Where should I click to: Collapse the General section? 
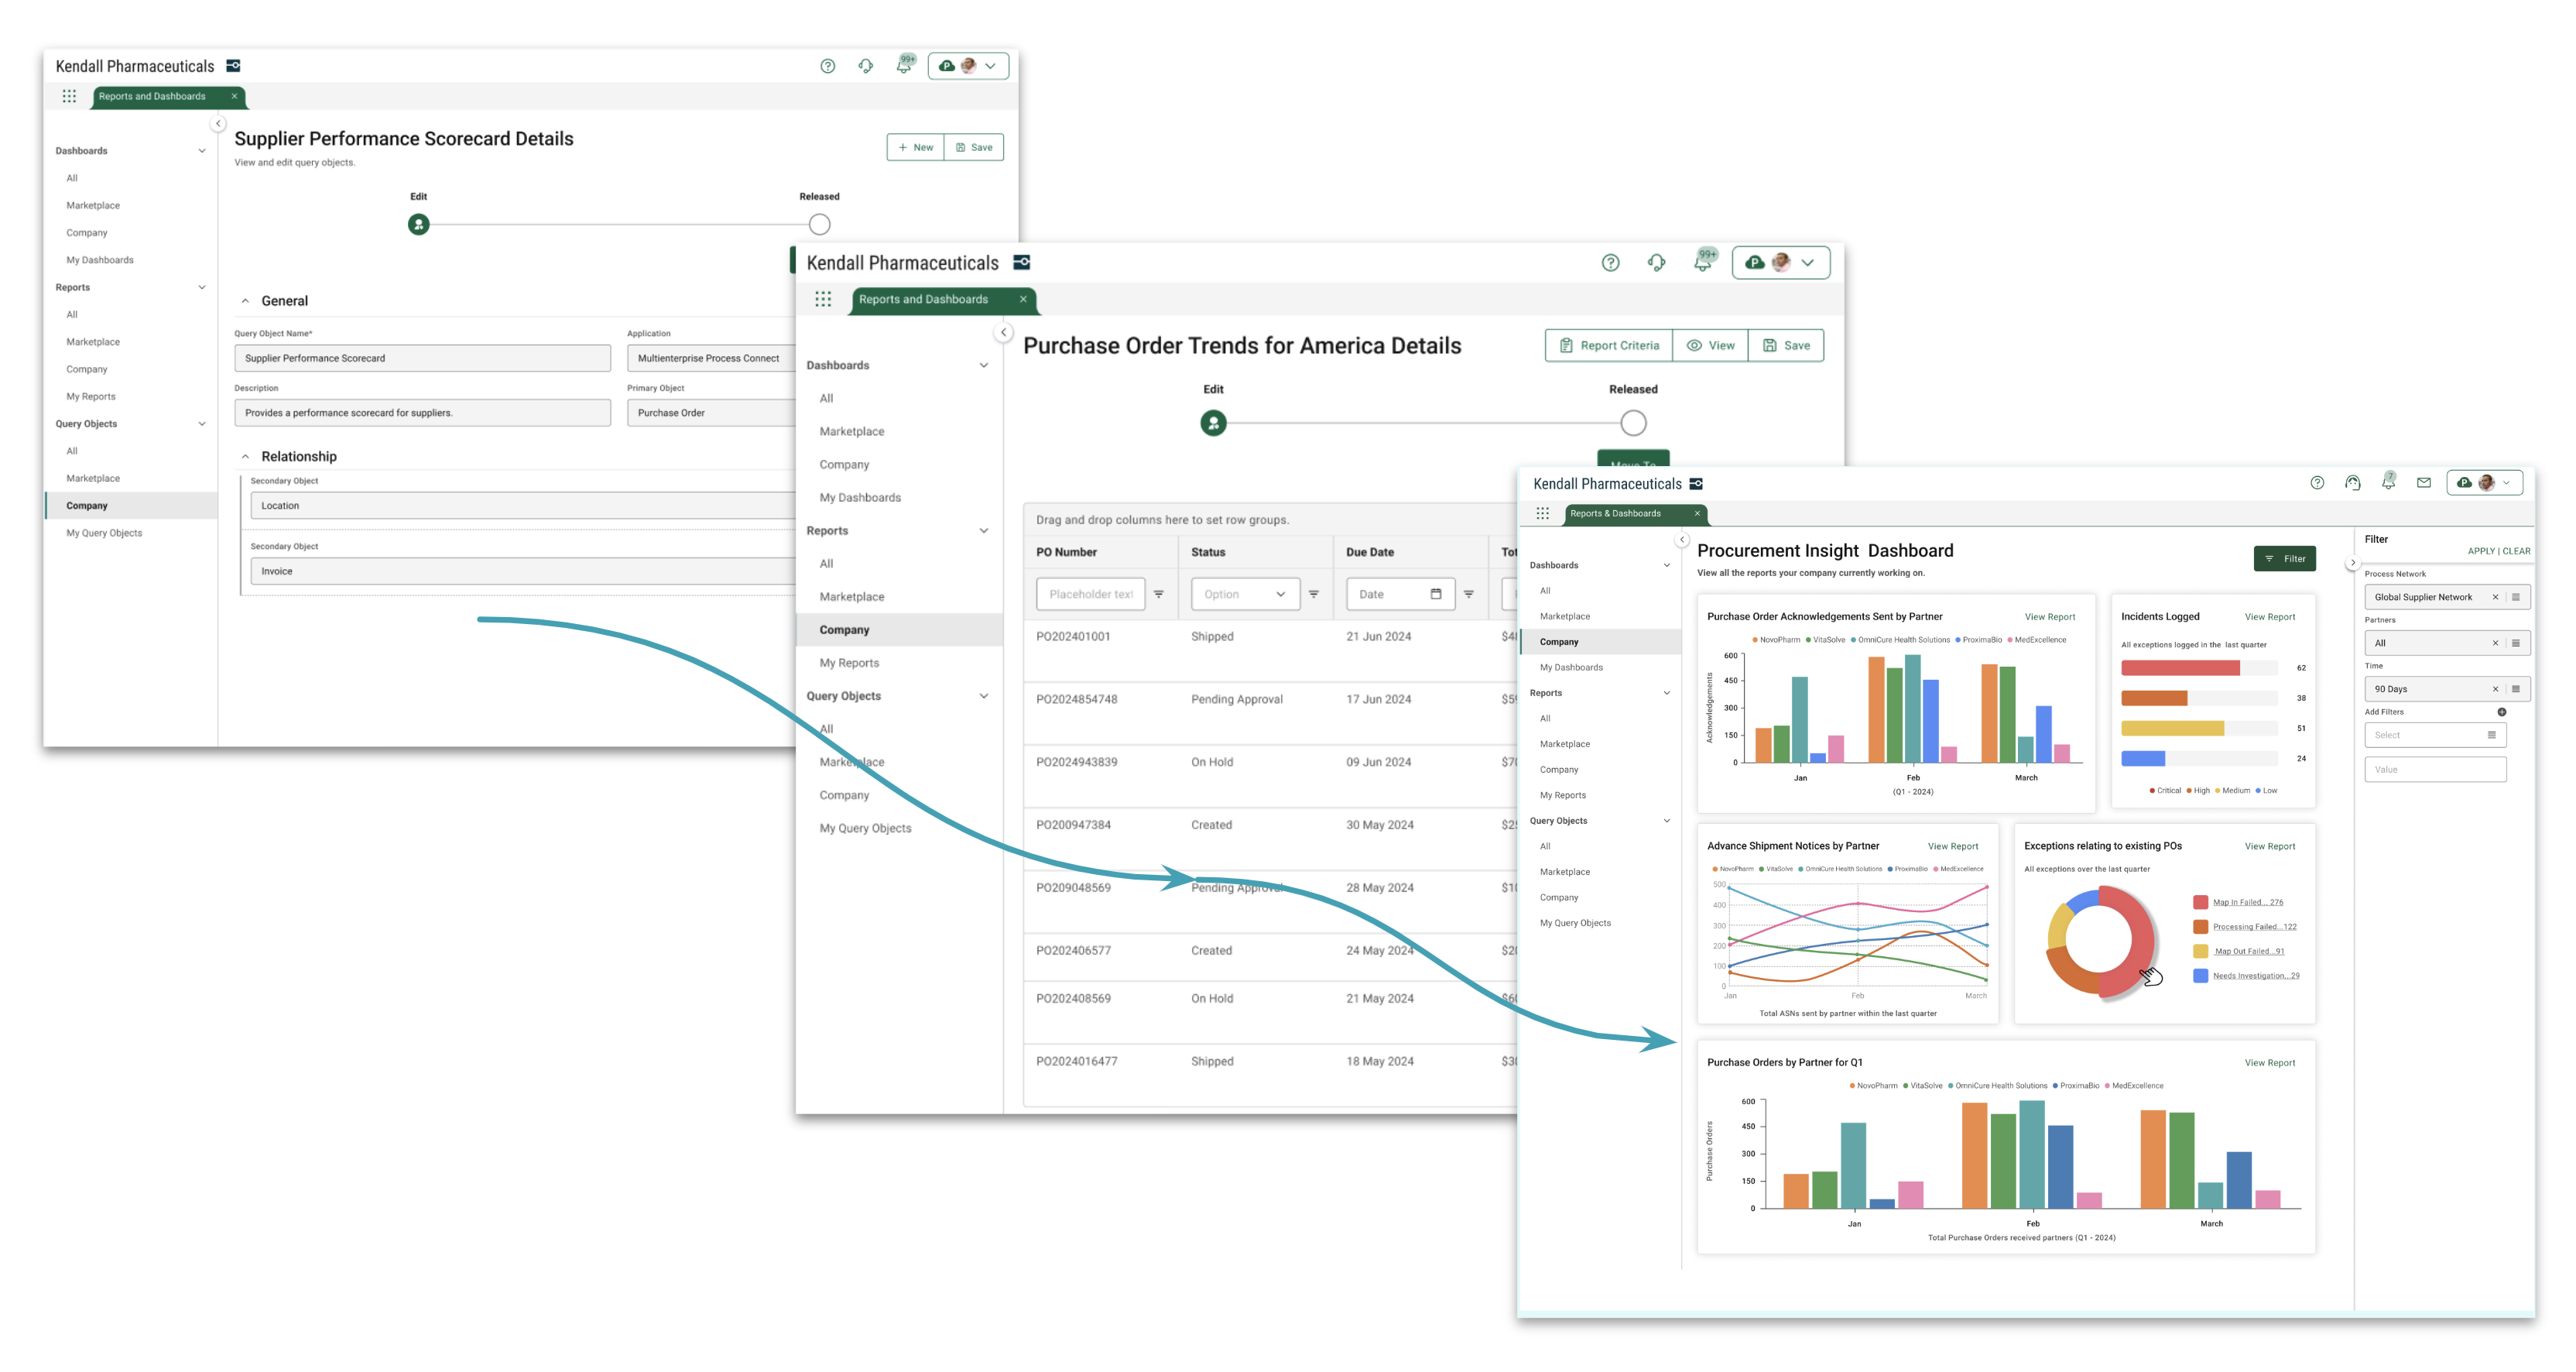click(x=245, y=301)
